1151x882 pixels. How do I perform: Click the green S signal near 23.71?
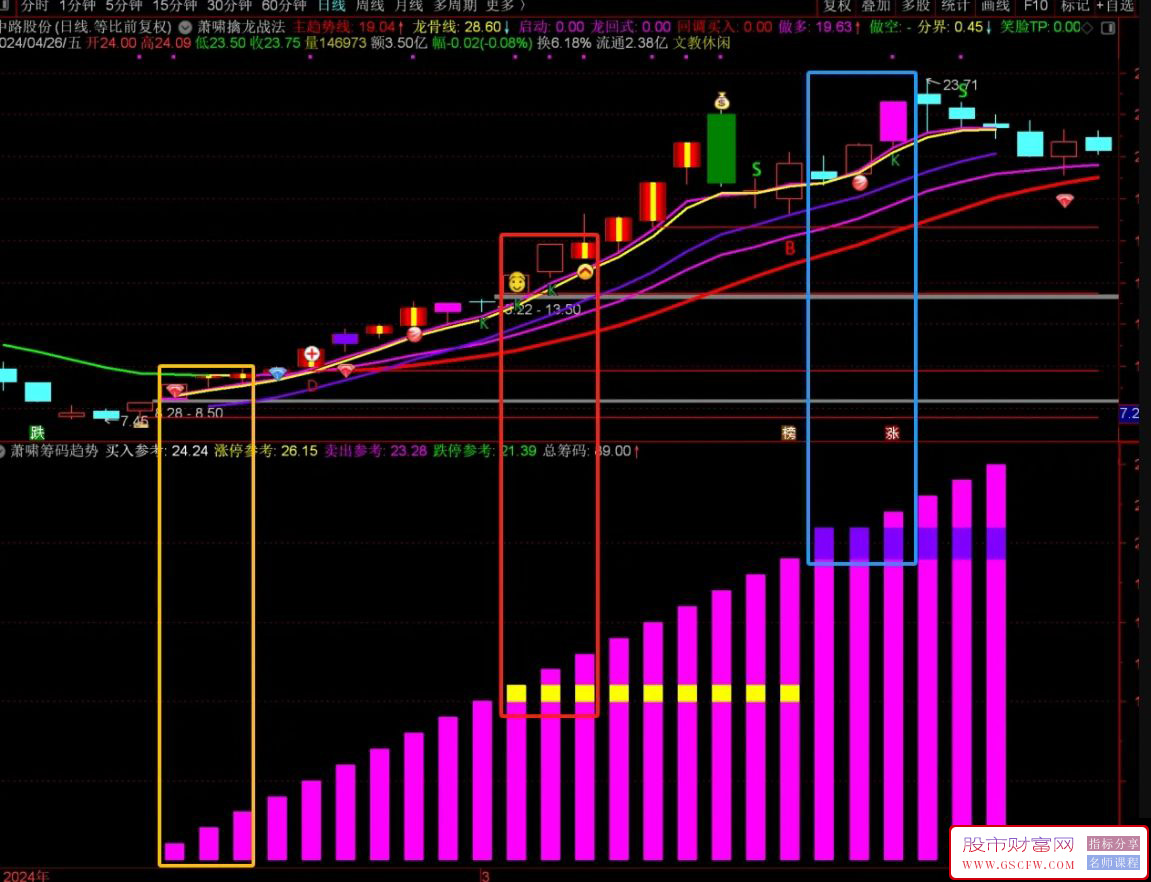coord(963,92)
